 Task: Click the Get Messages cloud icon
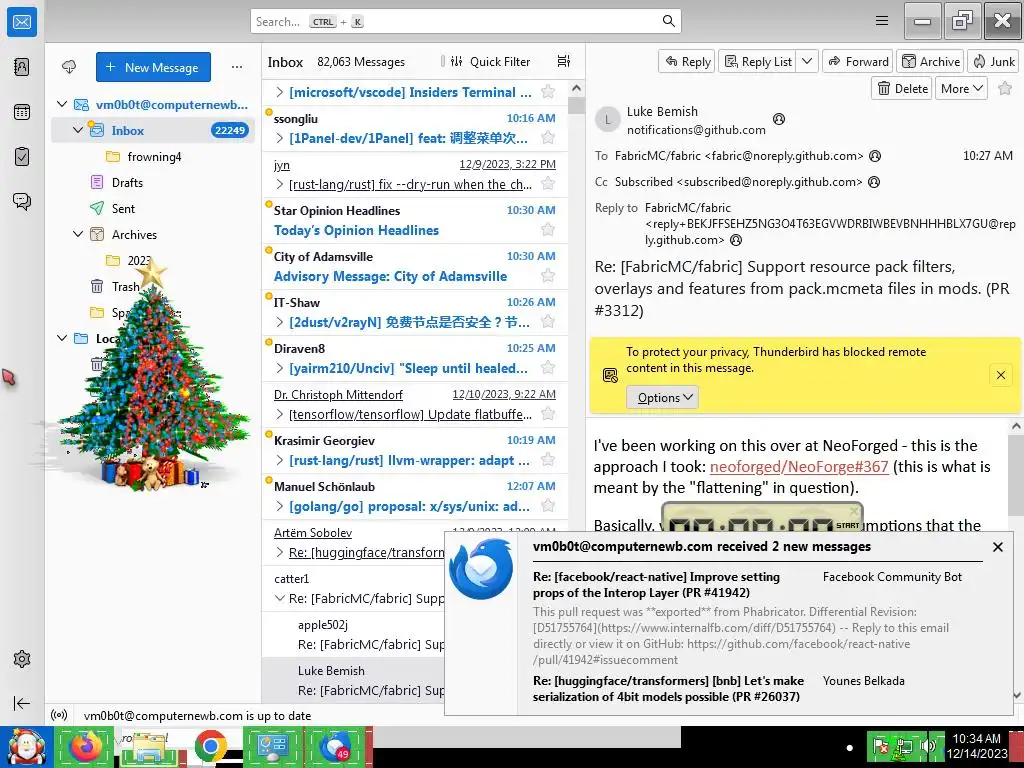pos(69,67)
